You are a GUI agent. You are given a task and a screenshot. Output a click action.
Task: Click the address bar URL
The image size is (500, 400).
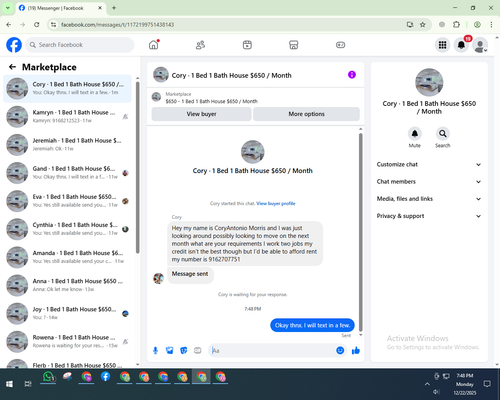[x=118, y=25]
